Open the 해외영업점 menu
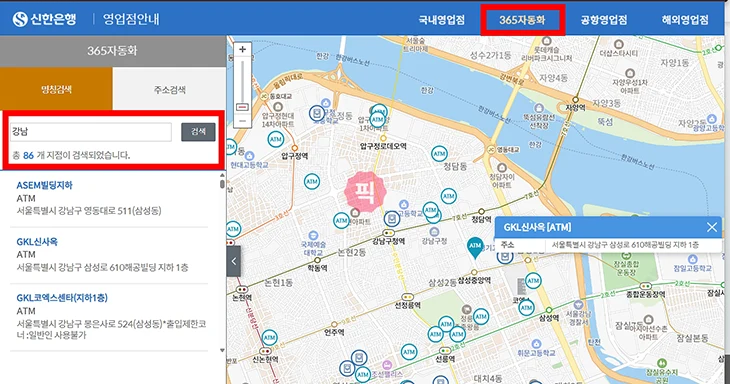The image size is (730, 384). pyautogui.click(x=685, y=20)
